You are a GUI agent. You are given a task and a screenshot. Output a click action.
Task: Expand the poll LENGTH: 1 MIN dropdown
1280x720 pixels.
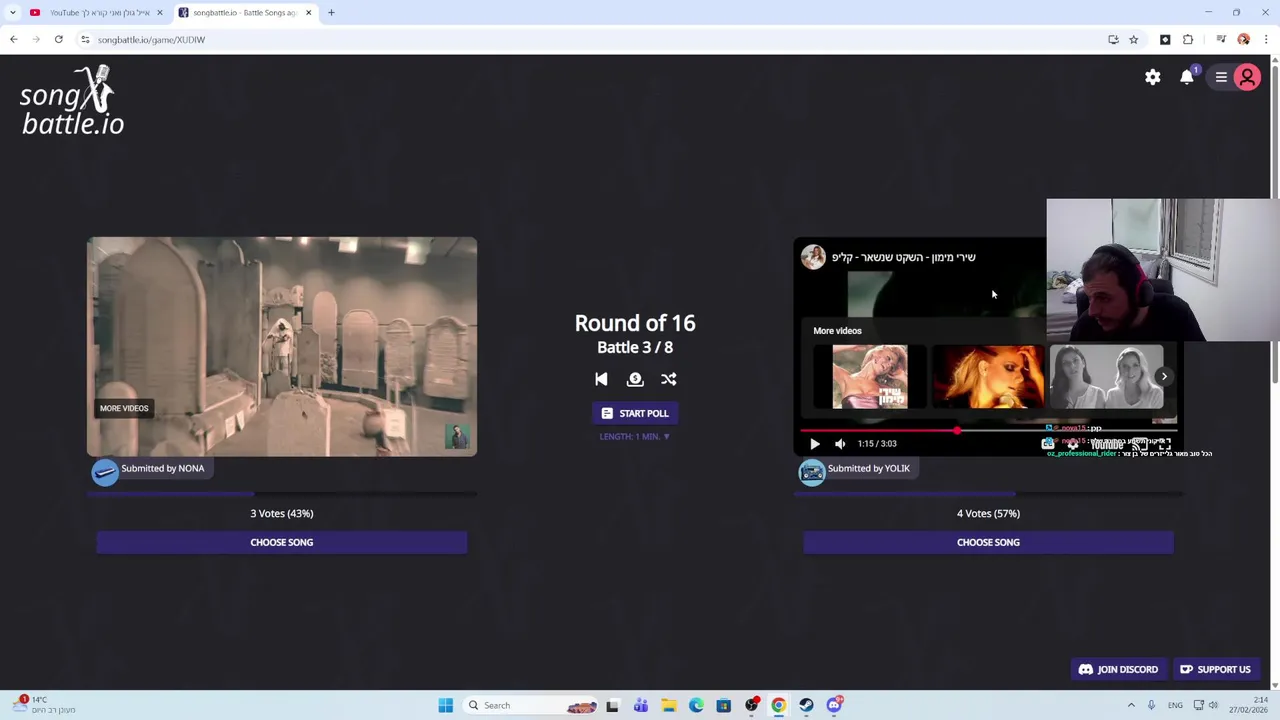coord(635,436)
